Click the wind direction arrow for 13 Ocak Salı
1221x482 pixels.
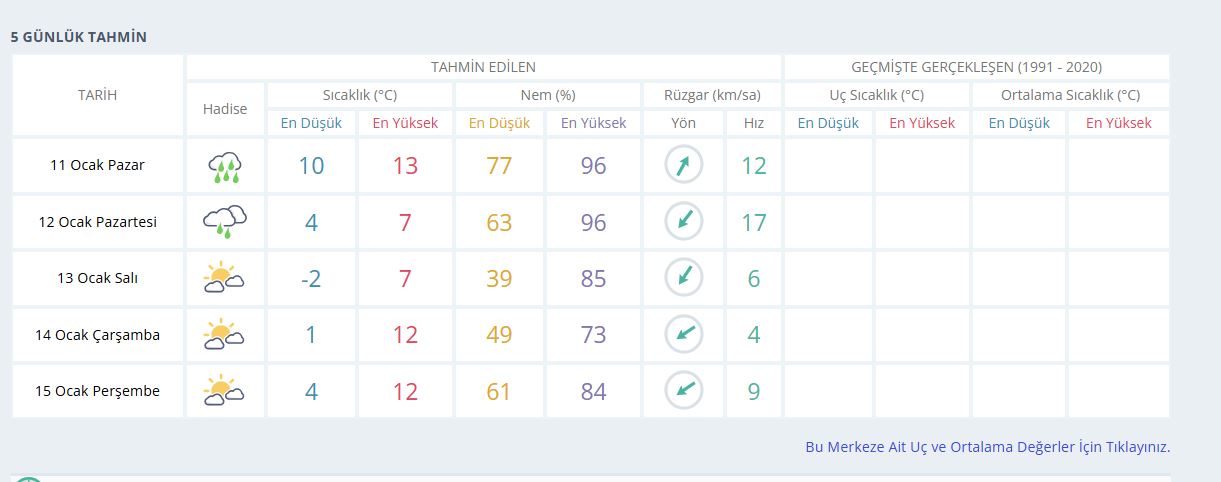684,278
